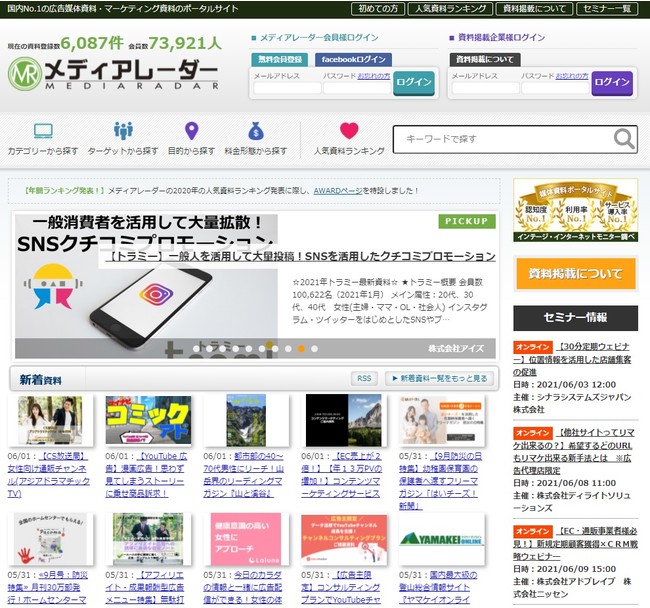Screen dimensions: 650x608
Task: Select the orange active carousel dot
Action: pyautogui.click(x=301, y=349)
